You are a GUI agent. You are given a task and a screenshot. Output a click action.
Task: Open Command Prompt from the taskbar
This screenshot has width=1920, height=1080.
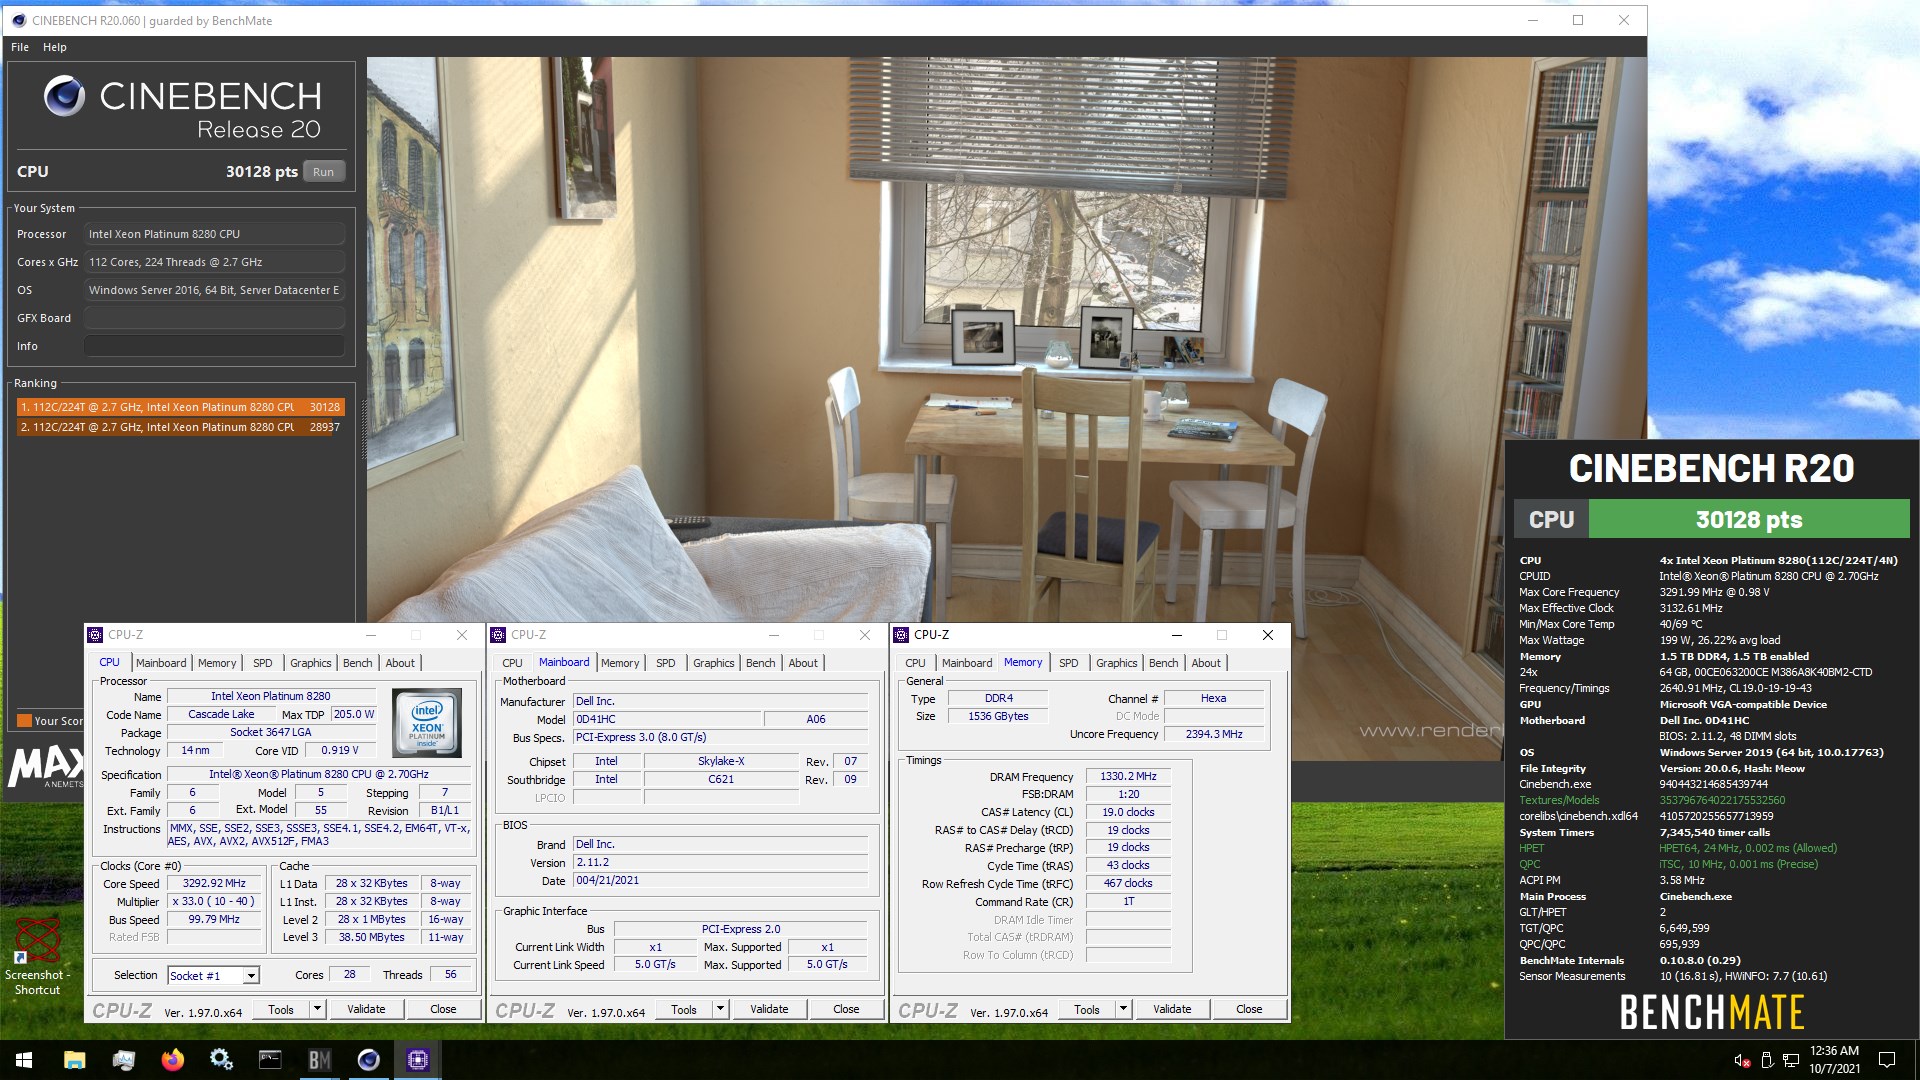coord(270,1060)
